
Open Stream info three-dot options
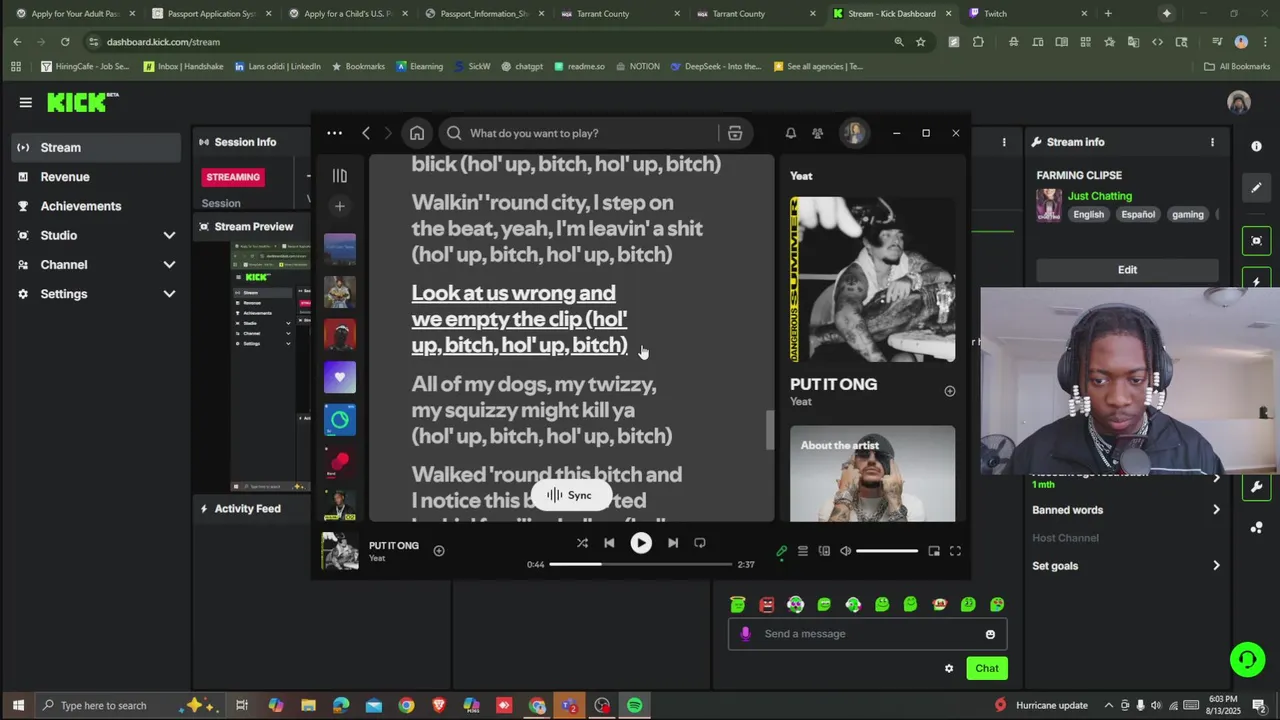click(1212, 142)
